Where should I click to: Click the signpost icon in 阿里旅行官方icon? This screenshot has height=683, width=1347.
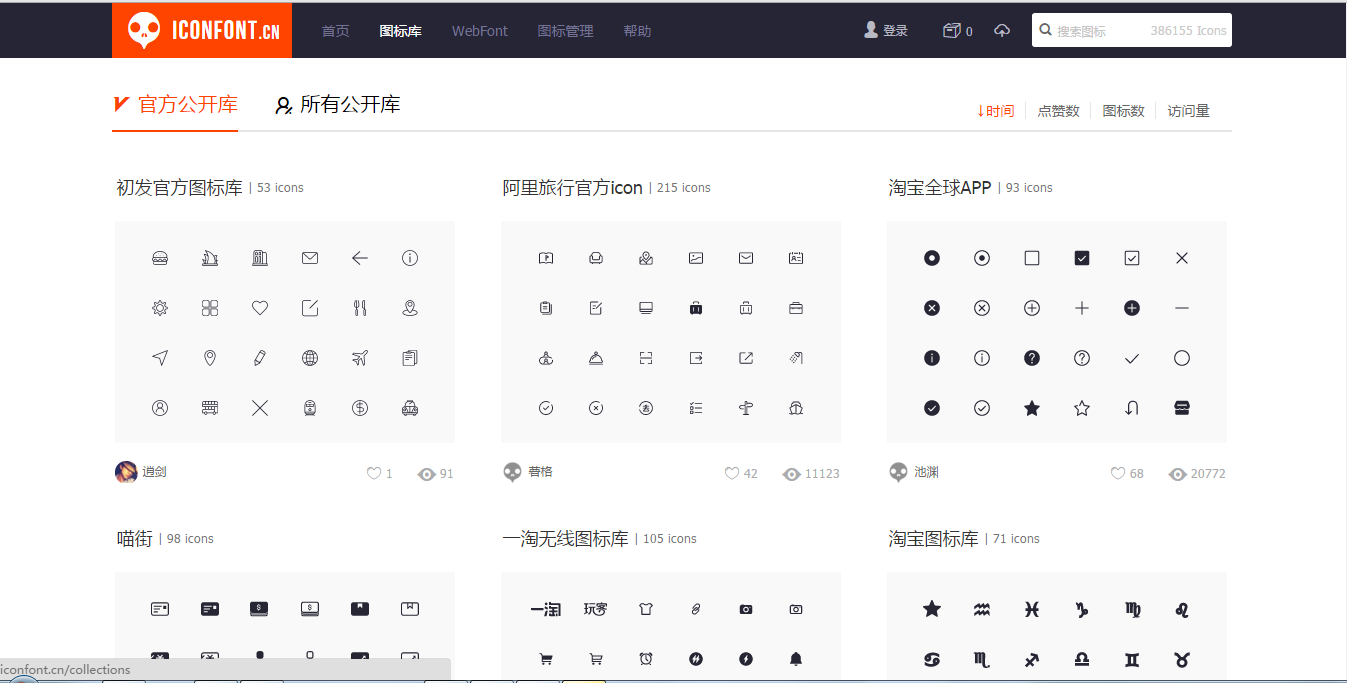click(x=746, y=408)
